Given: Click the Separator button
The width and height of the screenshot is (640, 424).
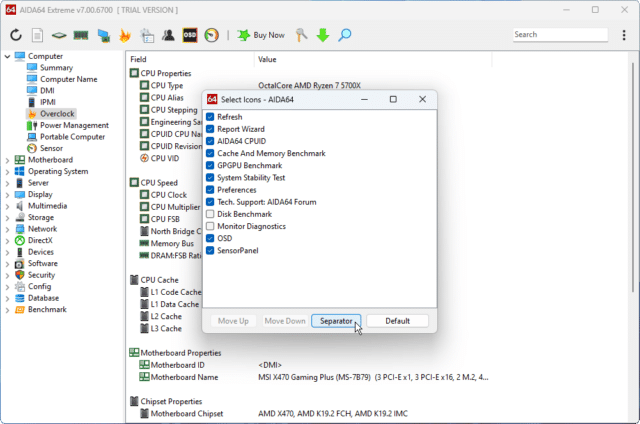Looking at the screenshot, I should pyautogui.click(x=336, y=321).
